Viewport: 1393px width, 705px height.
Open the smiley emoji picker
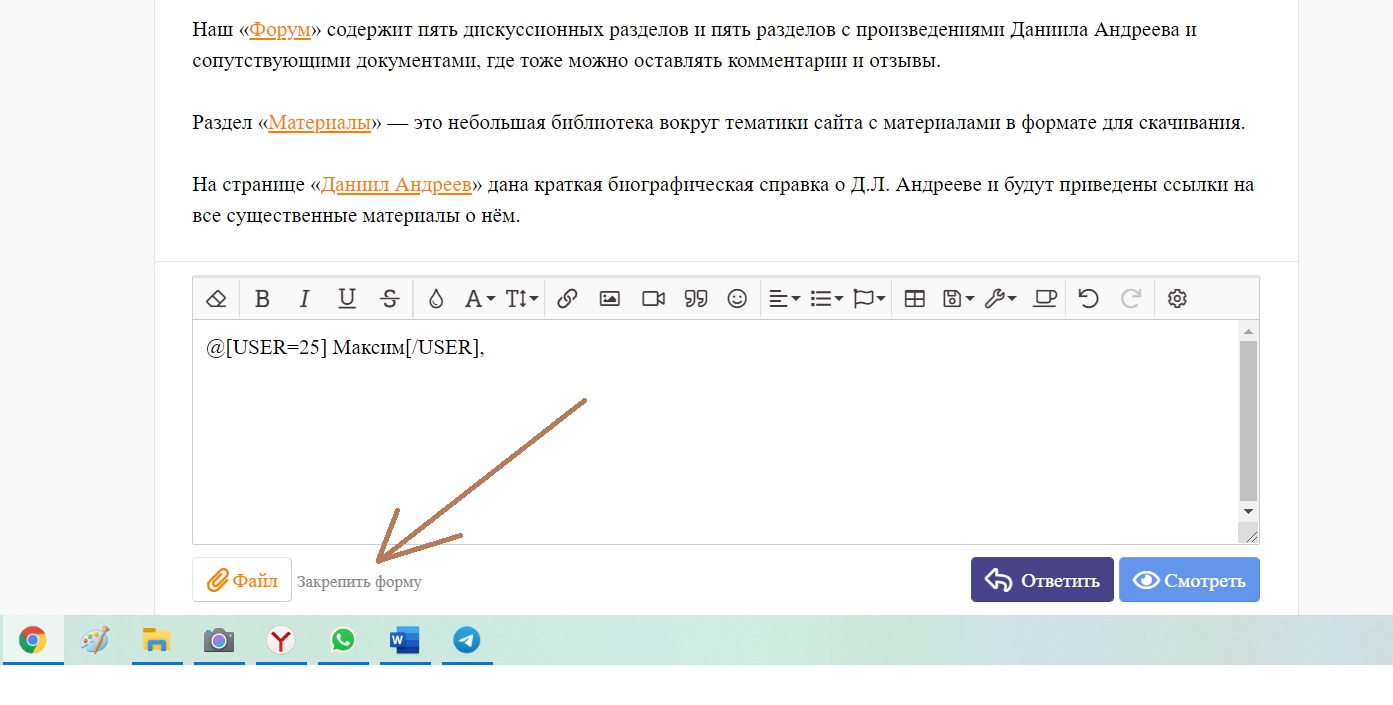737,298
